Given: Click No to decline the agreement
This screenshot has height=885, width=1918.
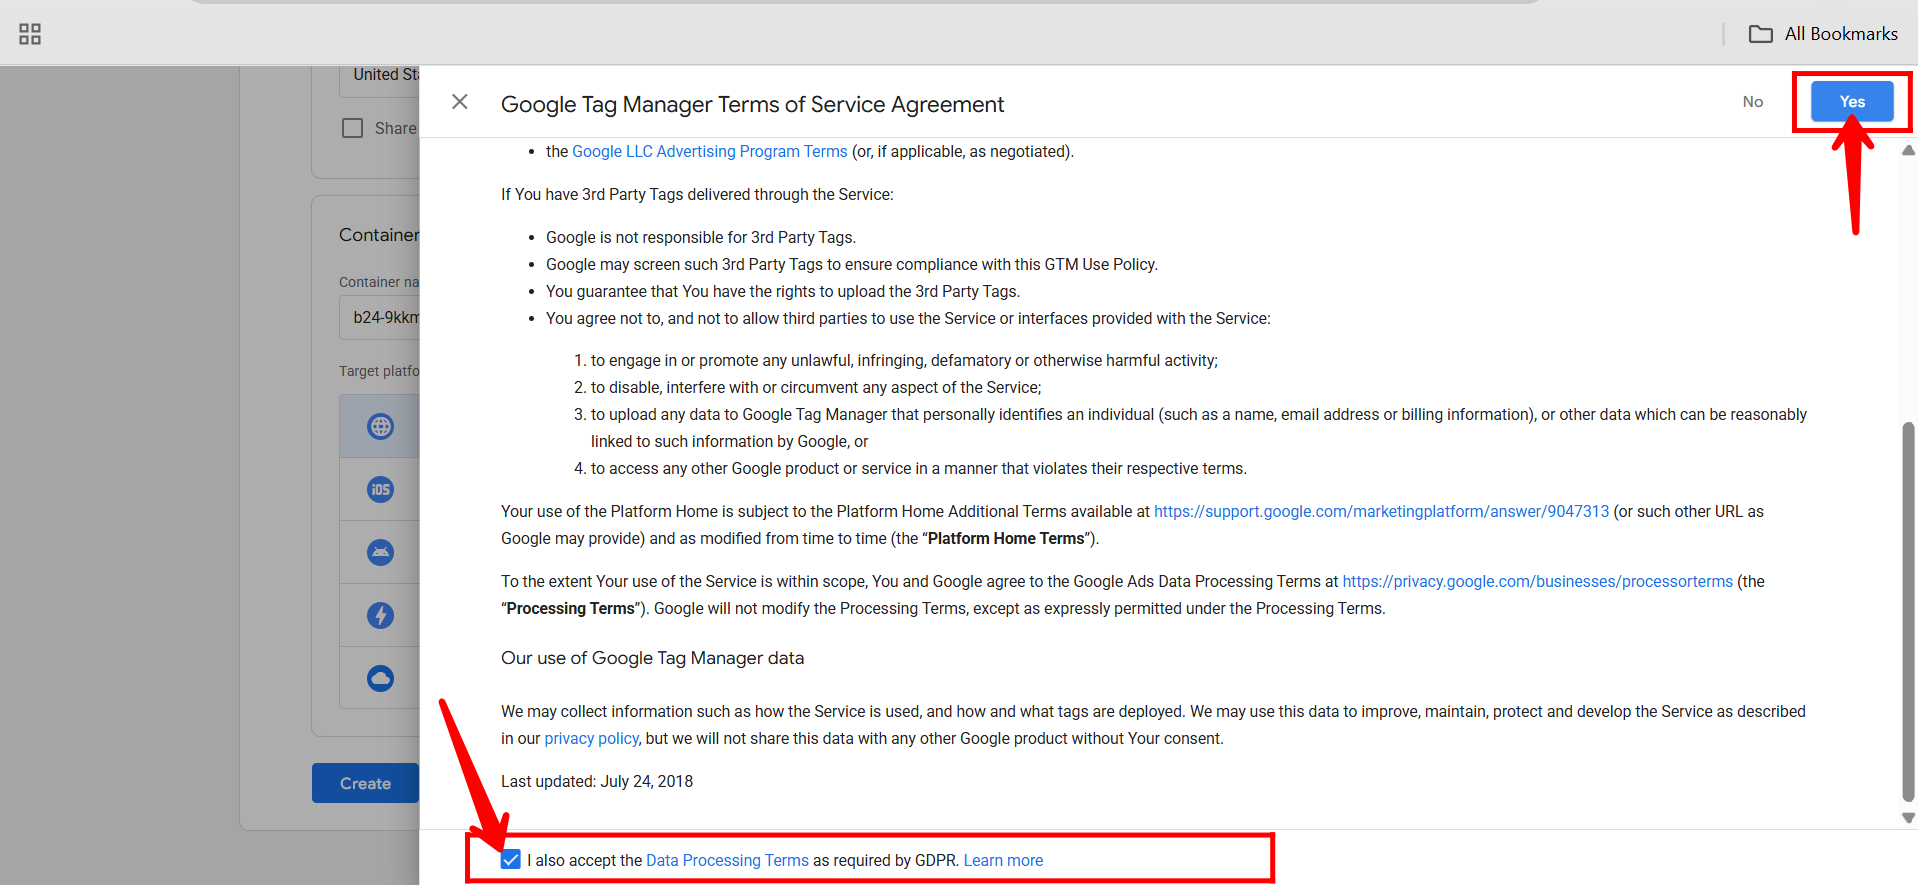Looking at the screenshot, I should click(x=1753, y=102).
